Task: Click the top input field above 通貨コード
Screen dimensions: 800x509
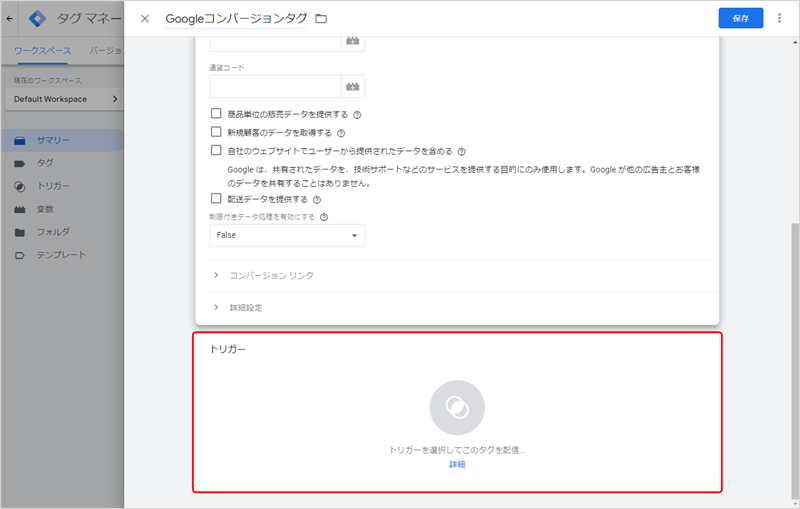Action: click(x=275, y=43)
